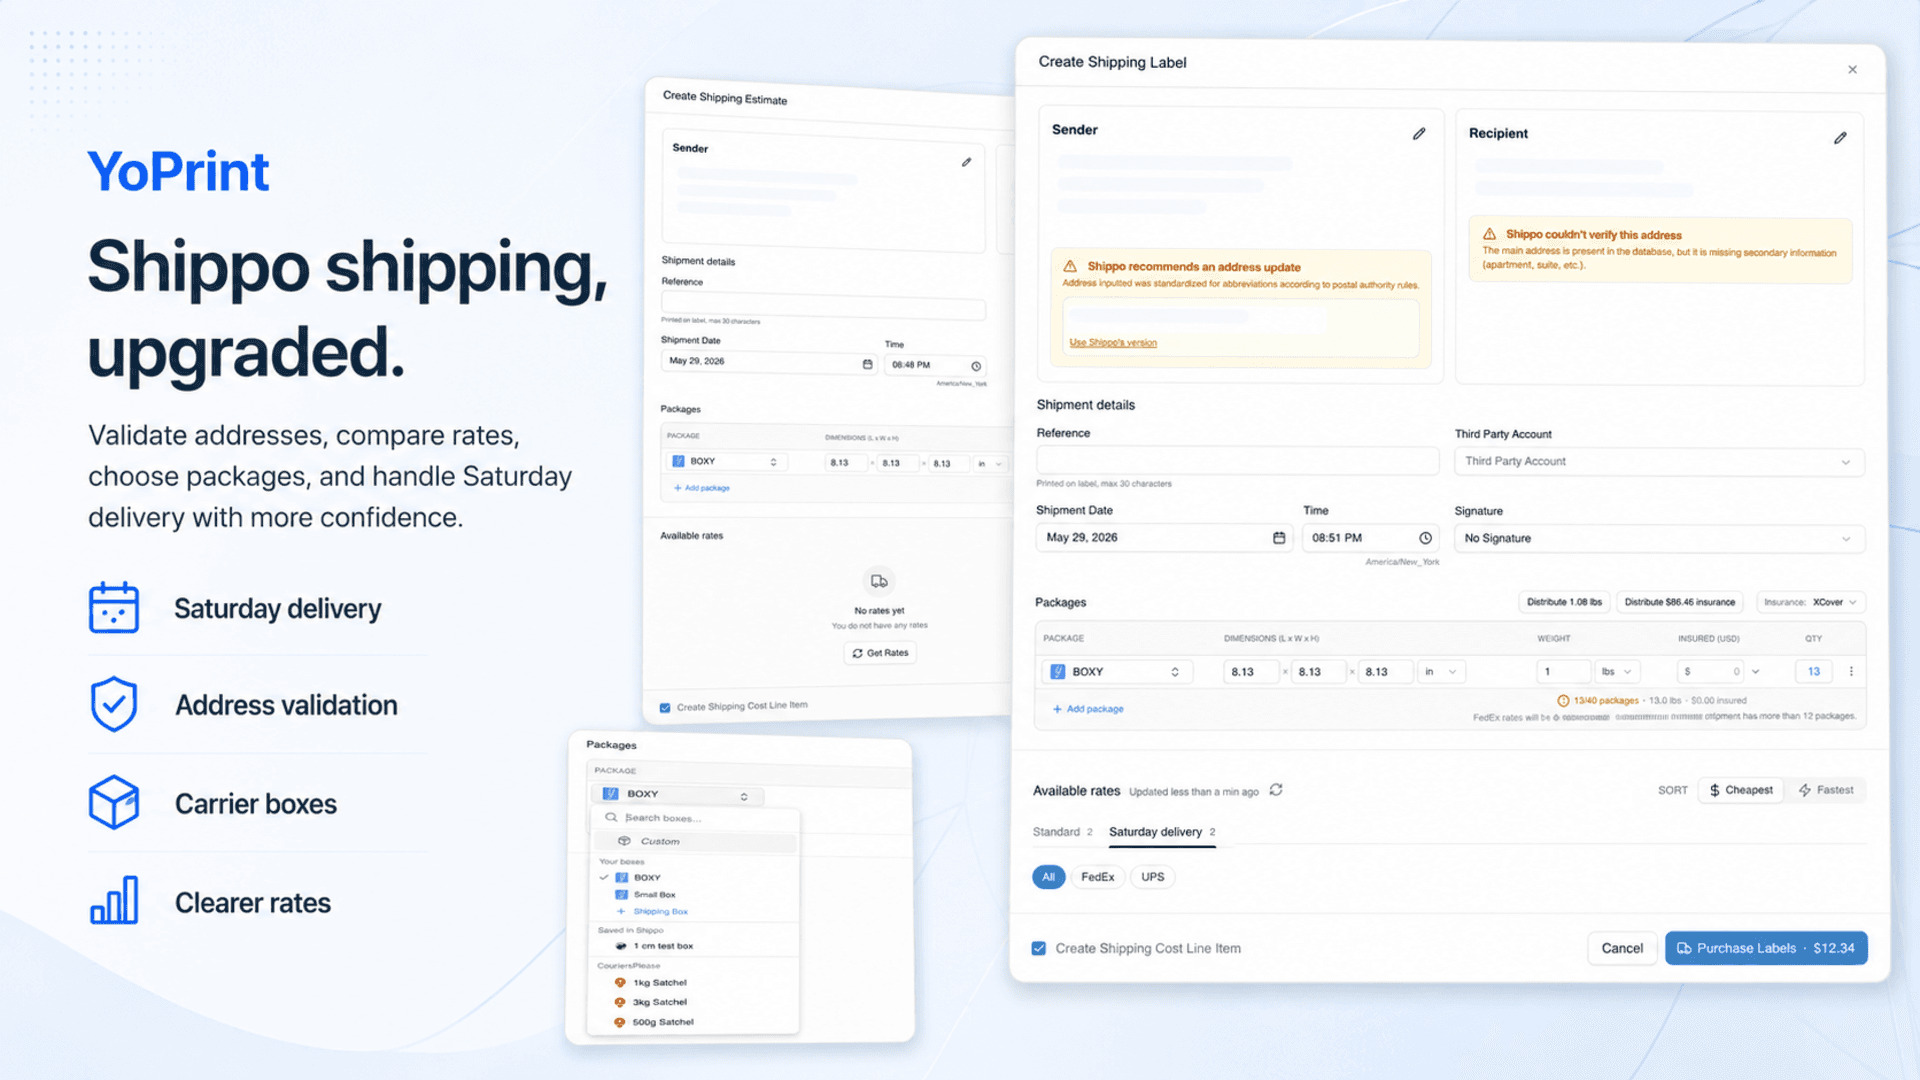Image resolution: width=1920 pixels, height=1080 pixels.
Task: Click the search icon in box picker
Action: tap(611, 817)
